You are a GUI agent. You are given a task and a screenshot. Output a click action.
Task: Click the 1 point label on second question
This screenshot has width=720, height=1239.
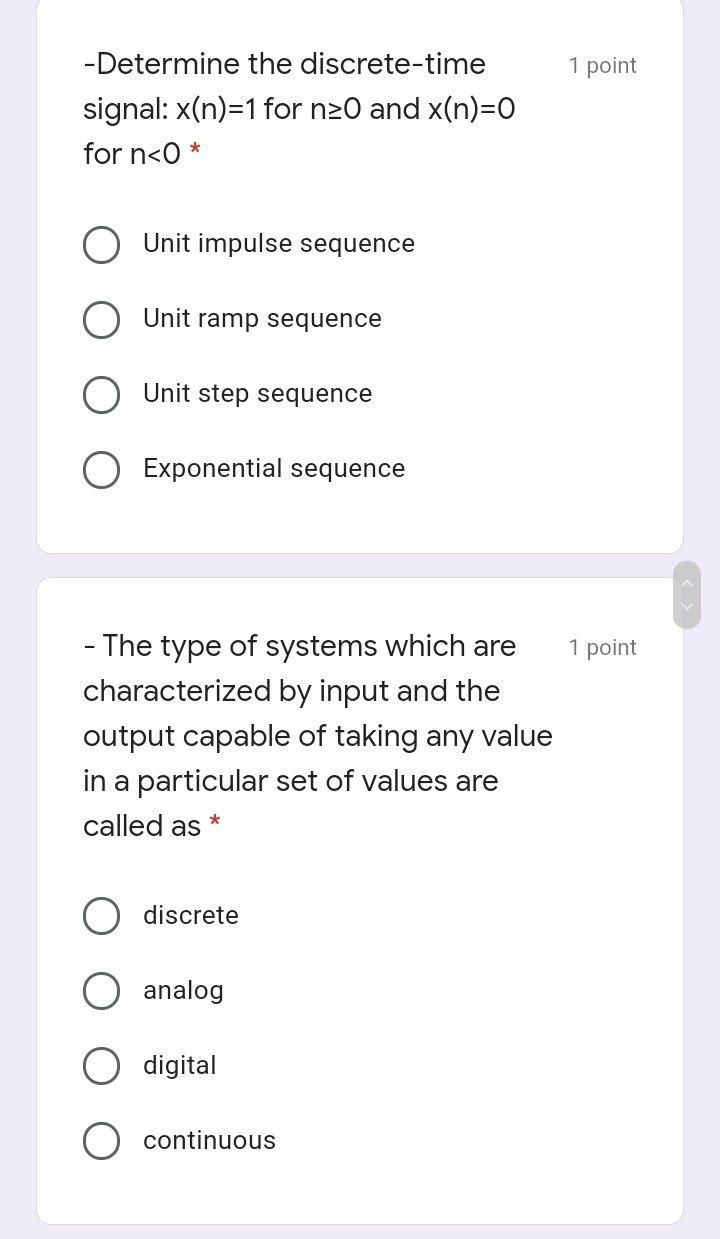coord(602,647)
